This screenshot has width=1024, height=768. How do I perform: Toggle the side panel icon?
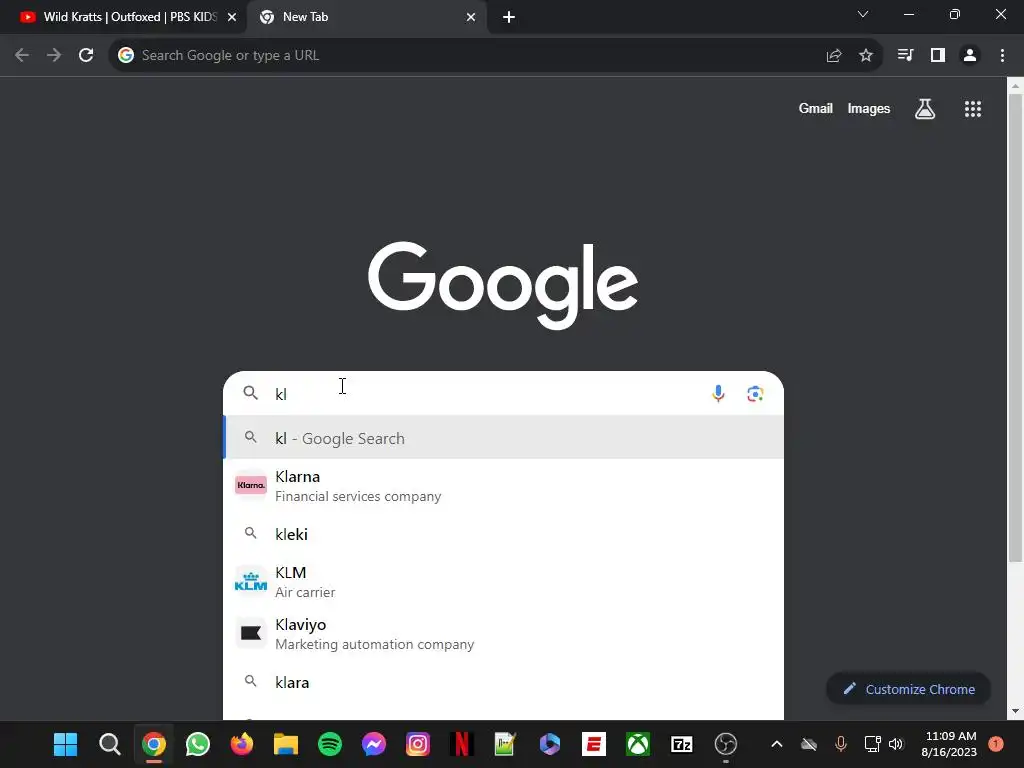click(x=938, y=56)
